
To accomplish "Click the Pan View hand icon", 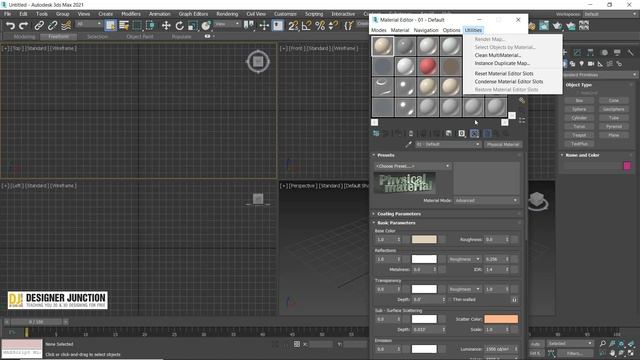I will [x=612, y=353].
